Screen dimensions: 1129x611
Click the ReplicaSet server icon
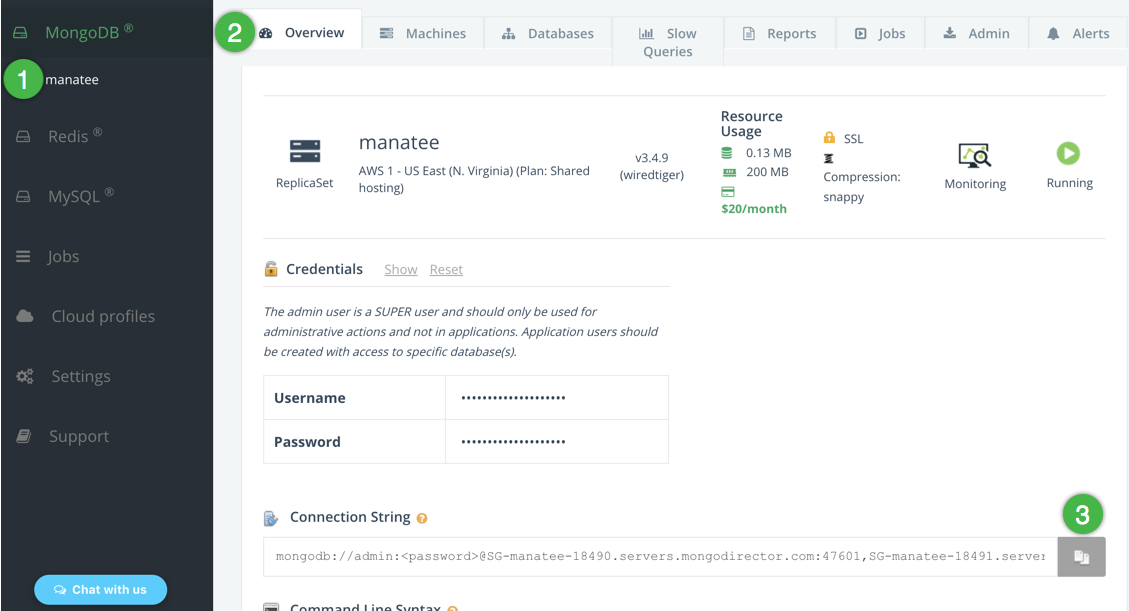tap(305, 151)
